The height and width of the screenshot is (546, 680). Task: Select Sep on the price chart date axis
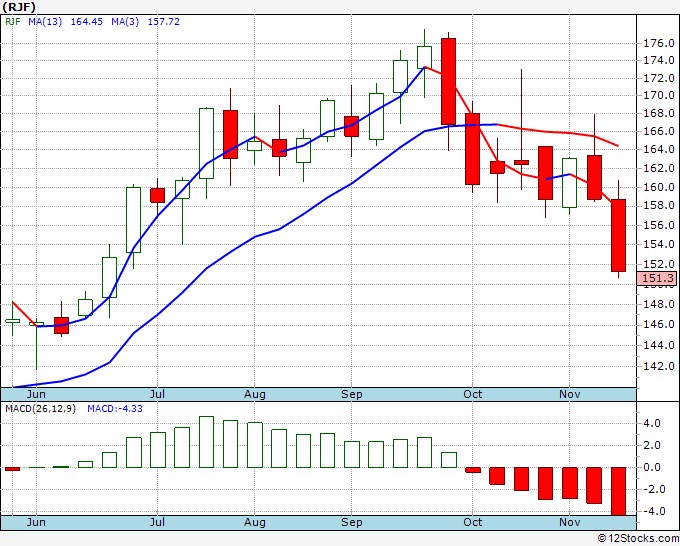(351, 394)
